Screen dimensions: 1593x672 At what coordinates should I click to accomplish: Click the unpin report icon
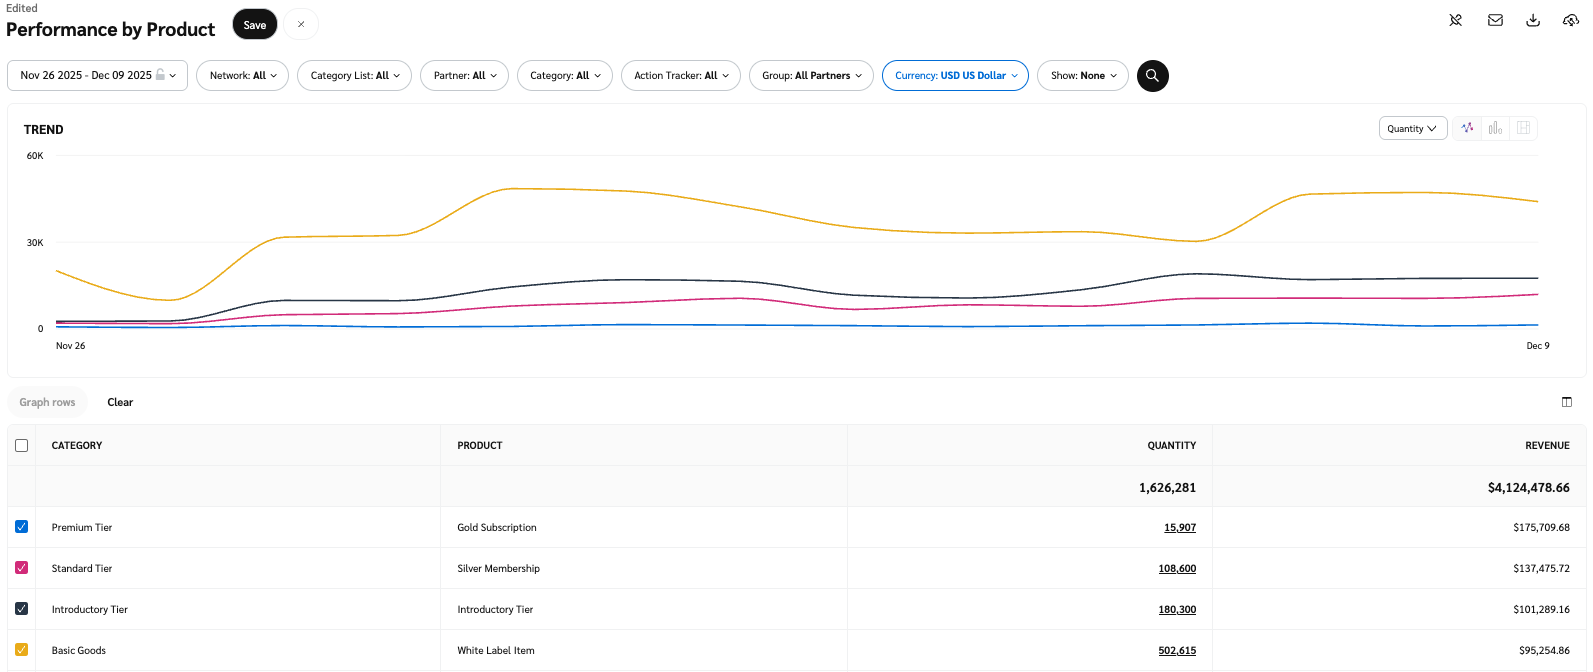(x=1456, y=20)
